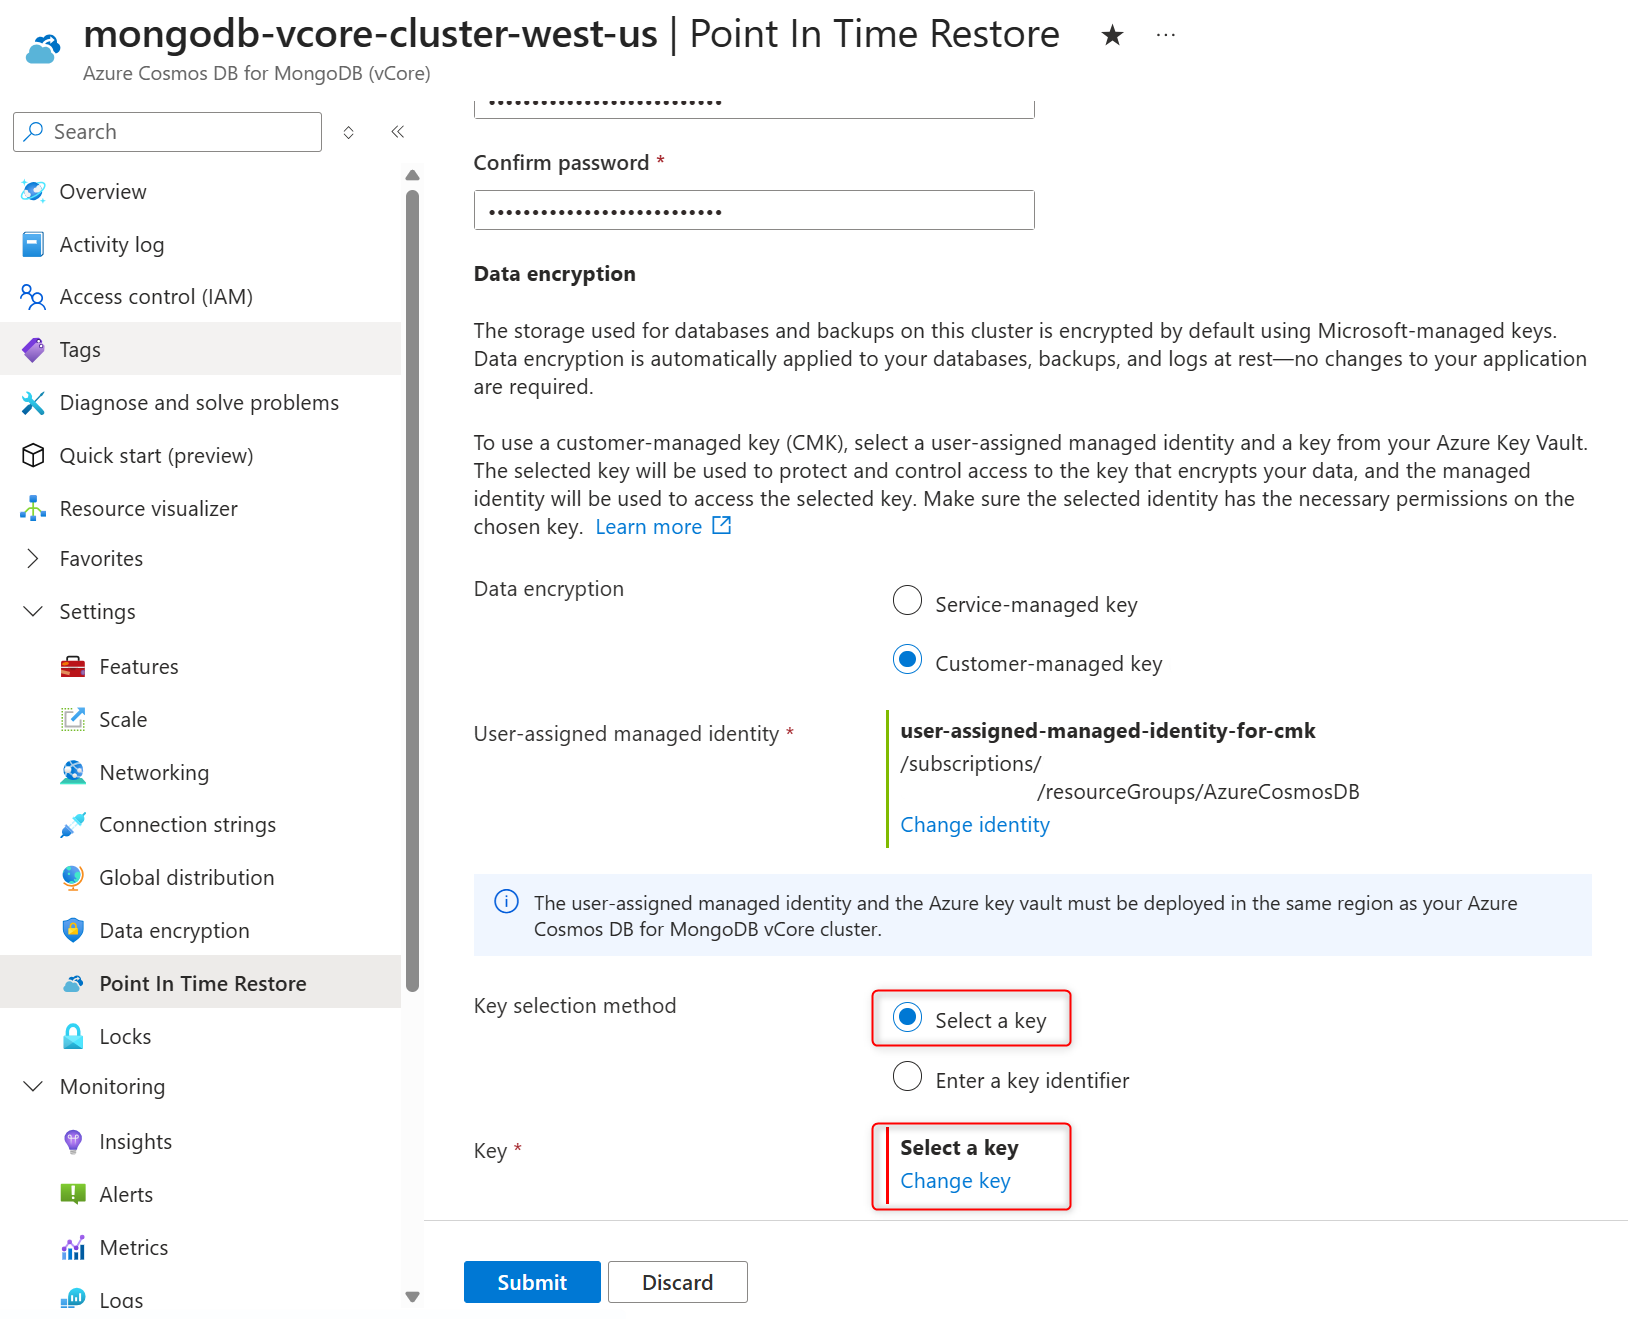Click the Connection strings plug icon

[x=73, y=825]
